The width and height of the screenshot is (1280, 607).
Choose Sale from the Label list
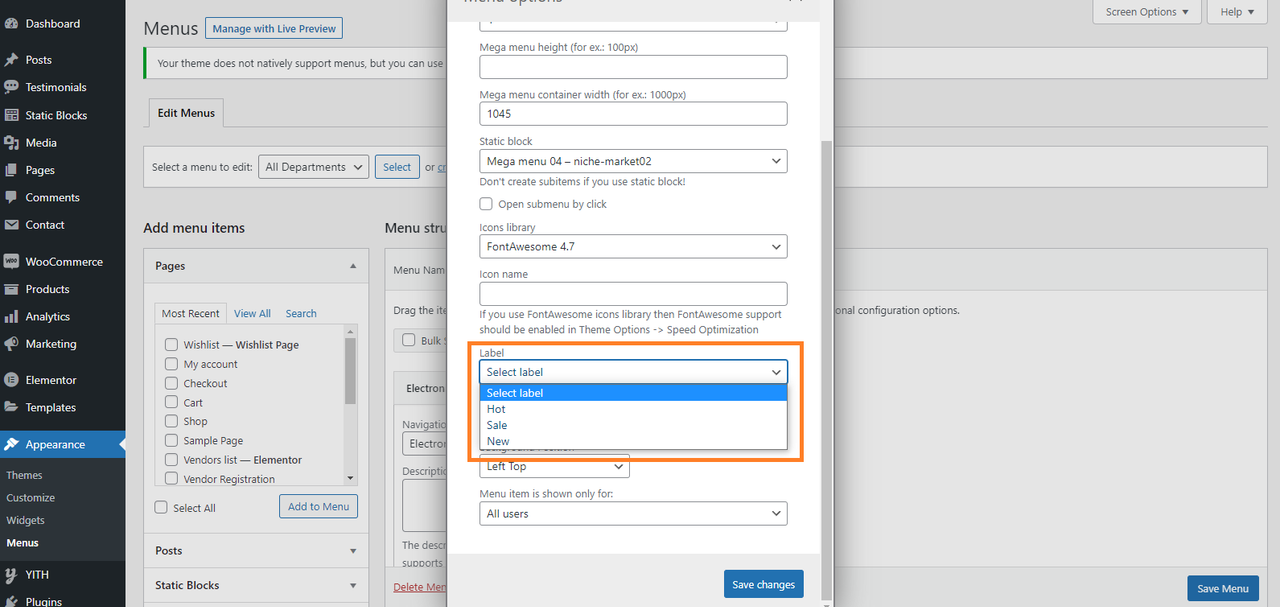[633, 425]
